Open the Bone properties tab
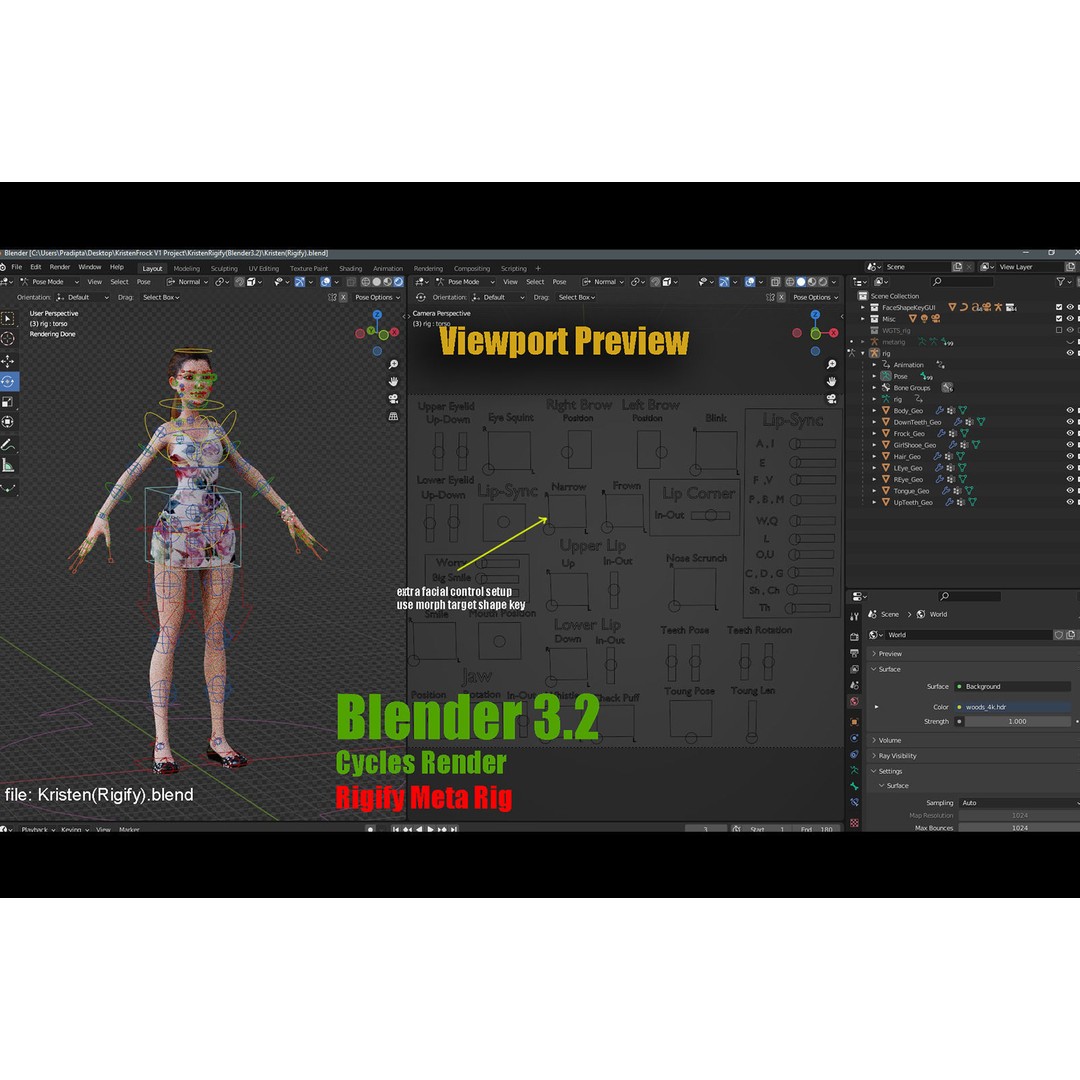Screen dimensions: 1080x1080 (x=854, y=786)
